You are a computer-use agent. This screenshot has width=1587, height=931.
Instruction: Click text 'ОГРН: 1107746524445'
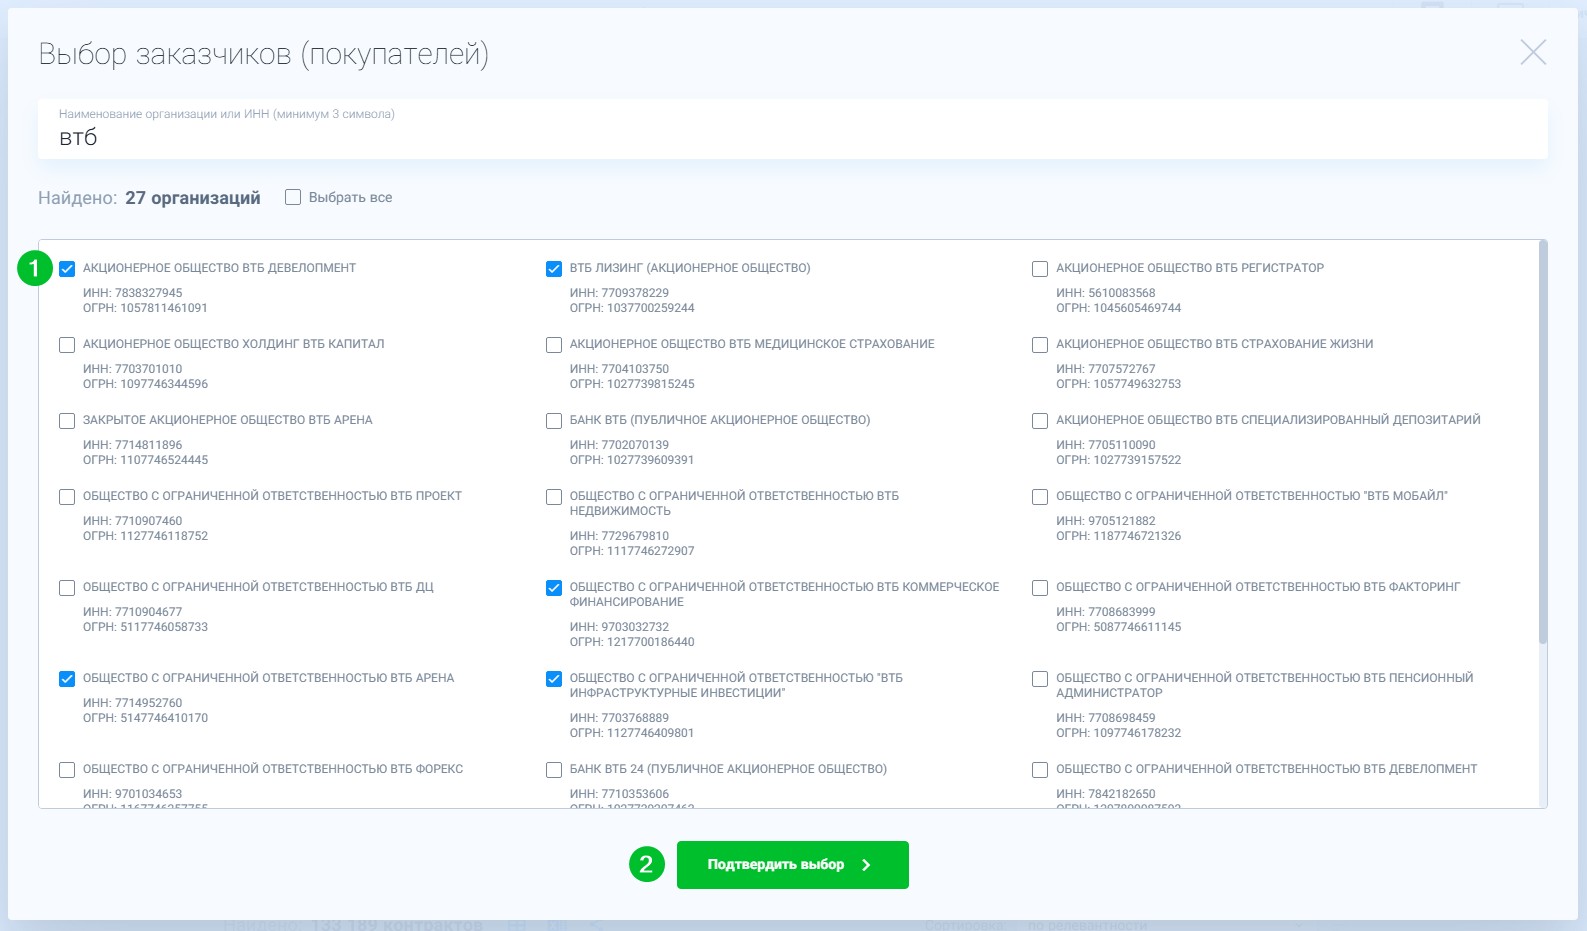coord(146,460)
